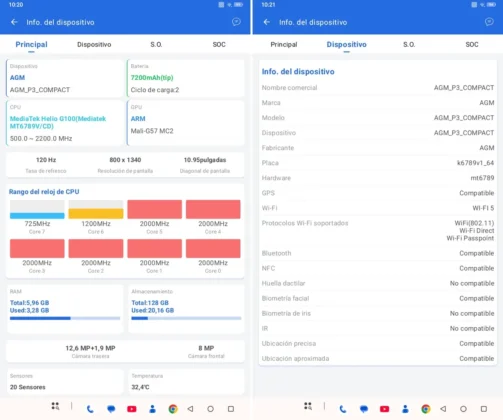
Task: Tap the Home circle button on left screen
Action: tap(210, 409)
